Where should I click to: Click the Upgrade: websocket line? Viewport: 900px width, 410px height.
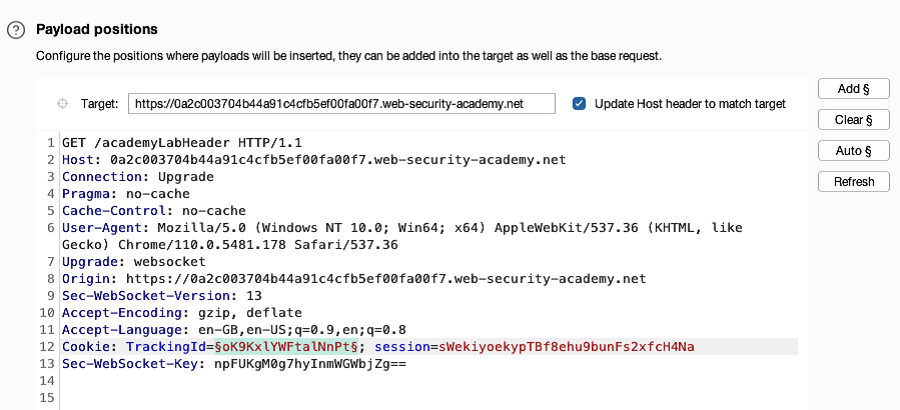pos(134,262)
